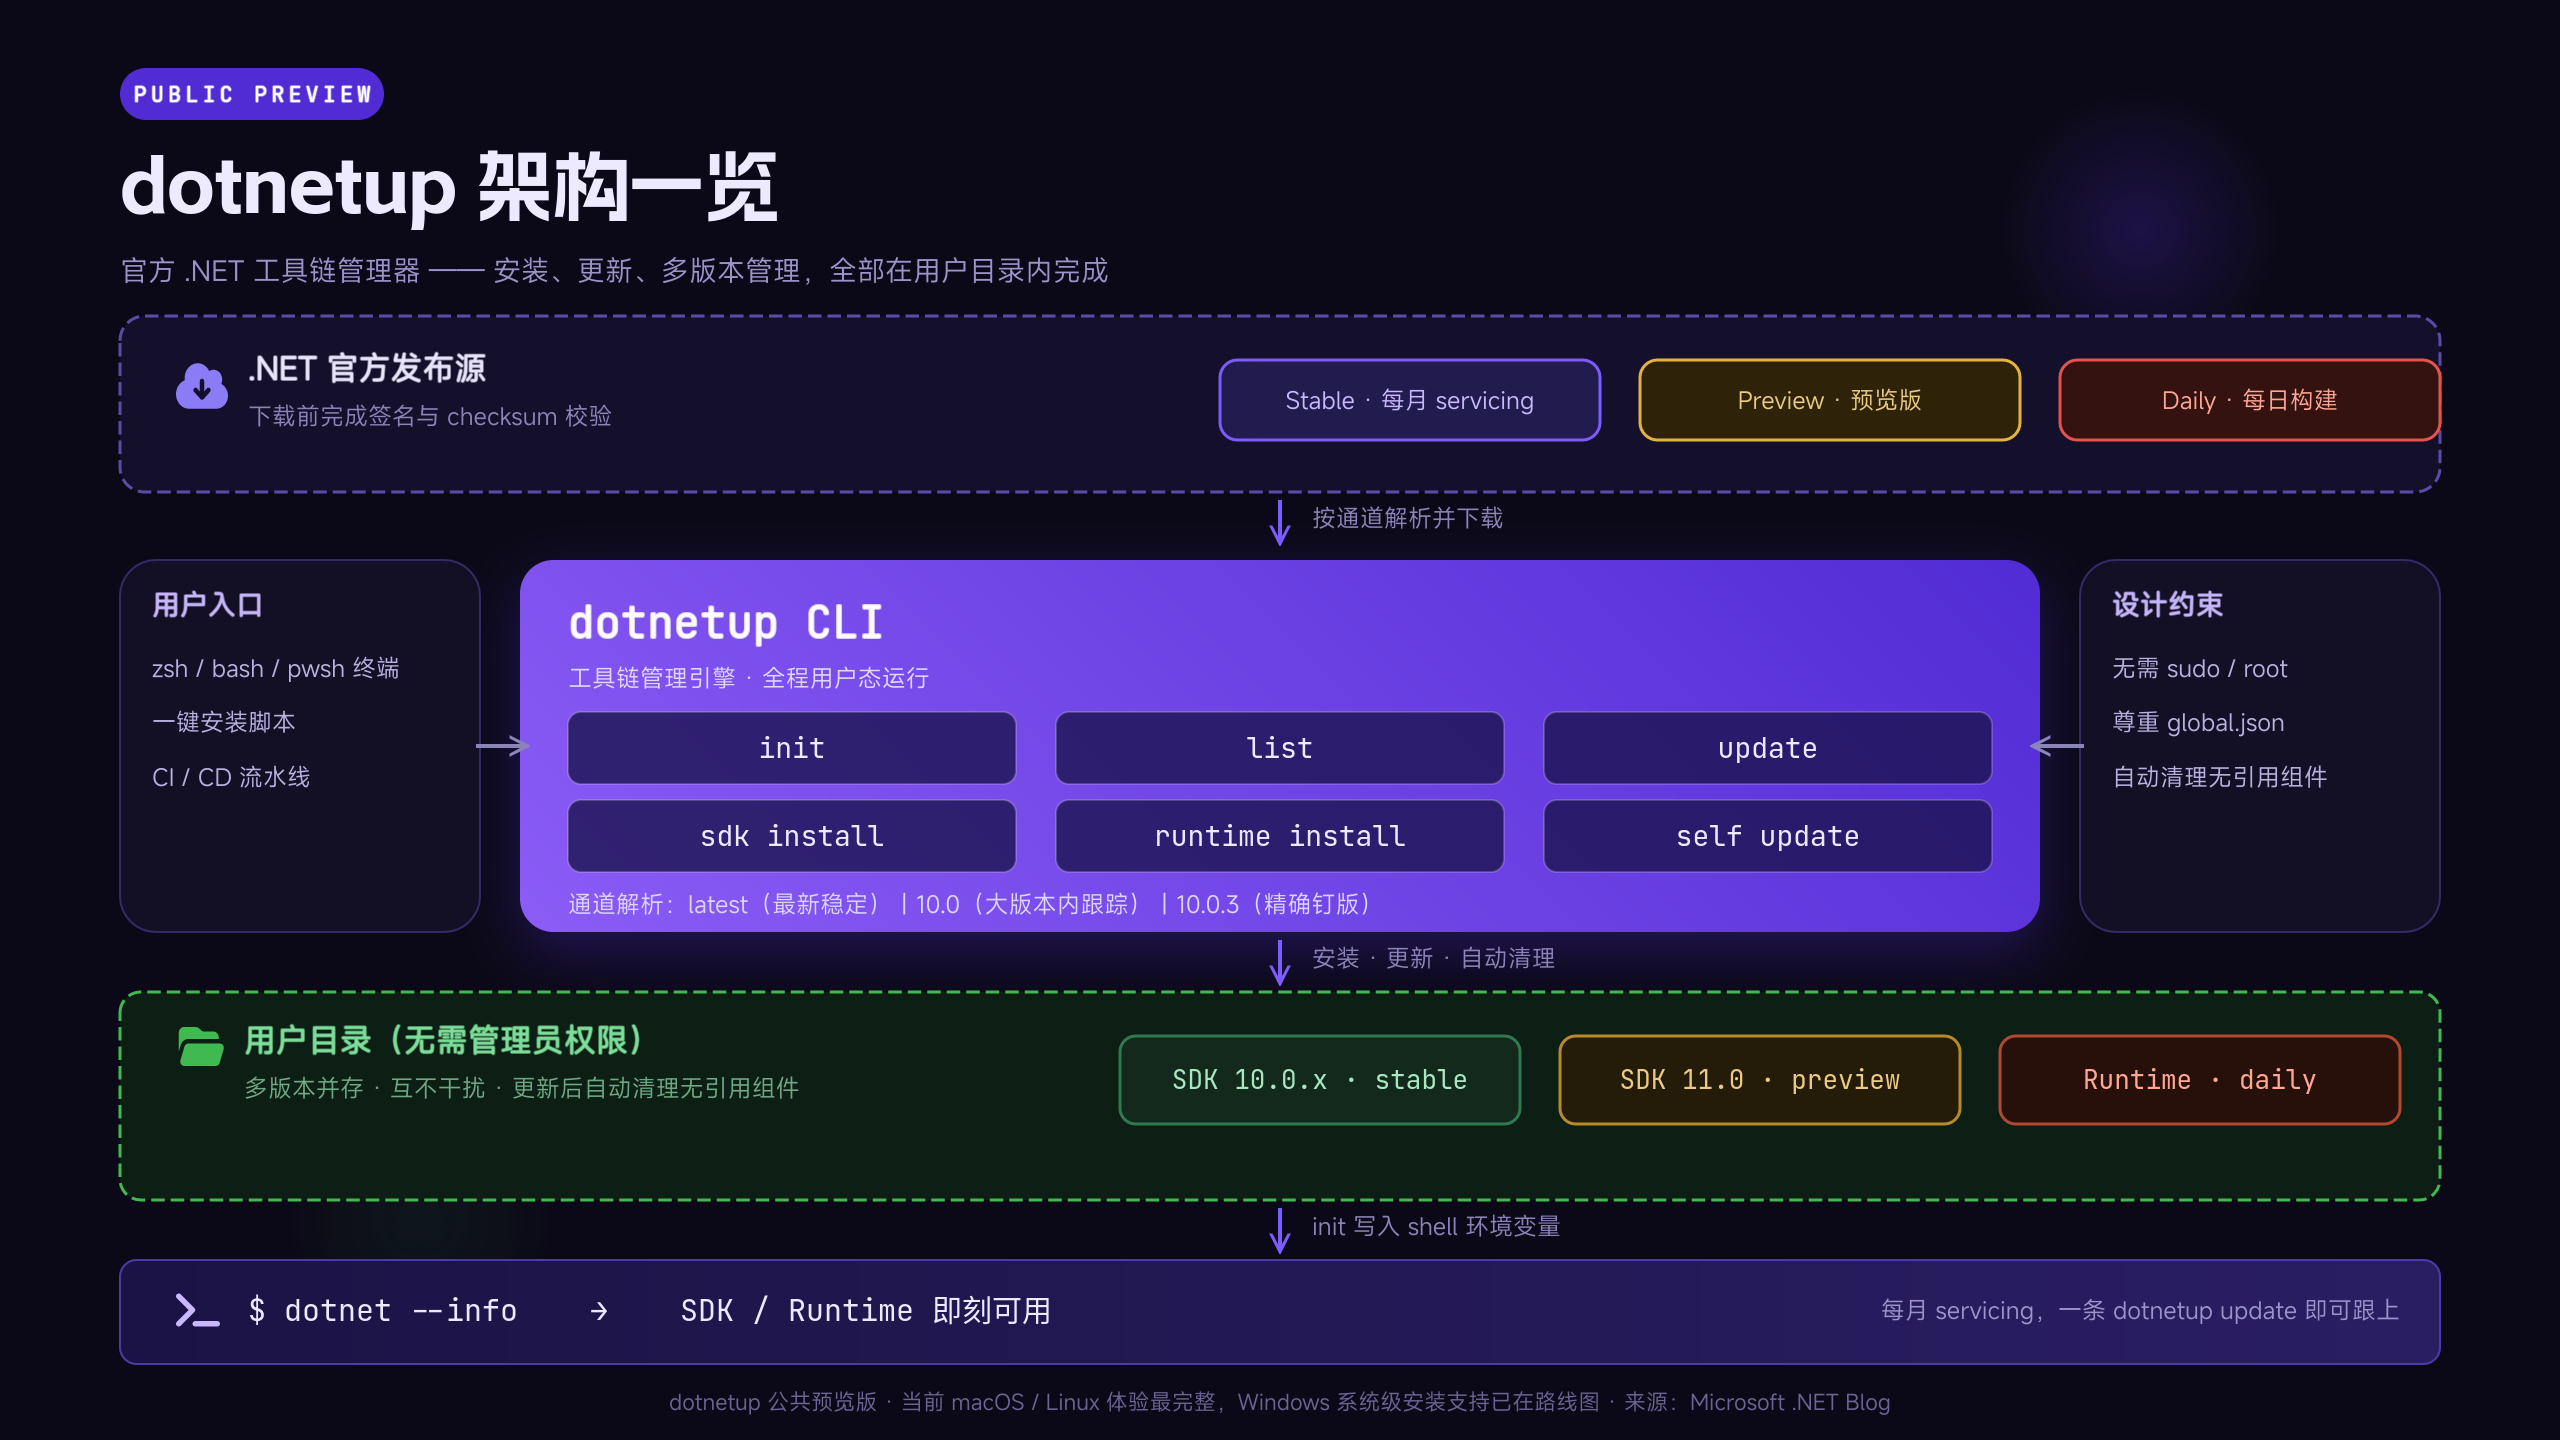Image resolution: width=2560 pixels, height=1440 pixels.
Task: Select the SDK 10.0.x · stable chip
Action: tap(1320, 1080)
